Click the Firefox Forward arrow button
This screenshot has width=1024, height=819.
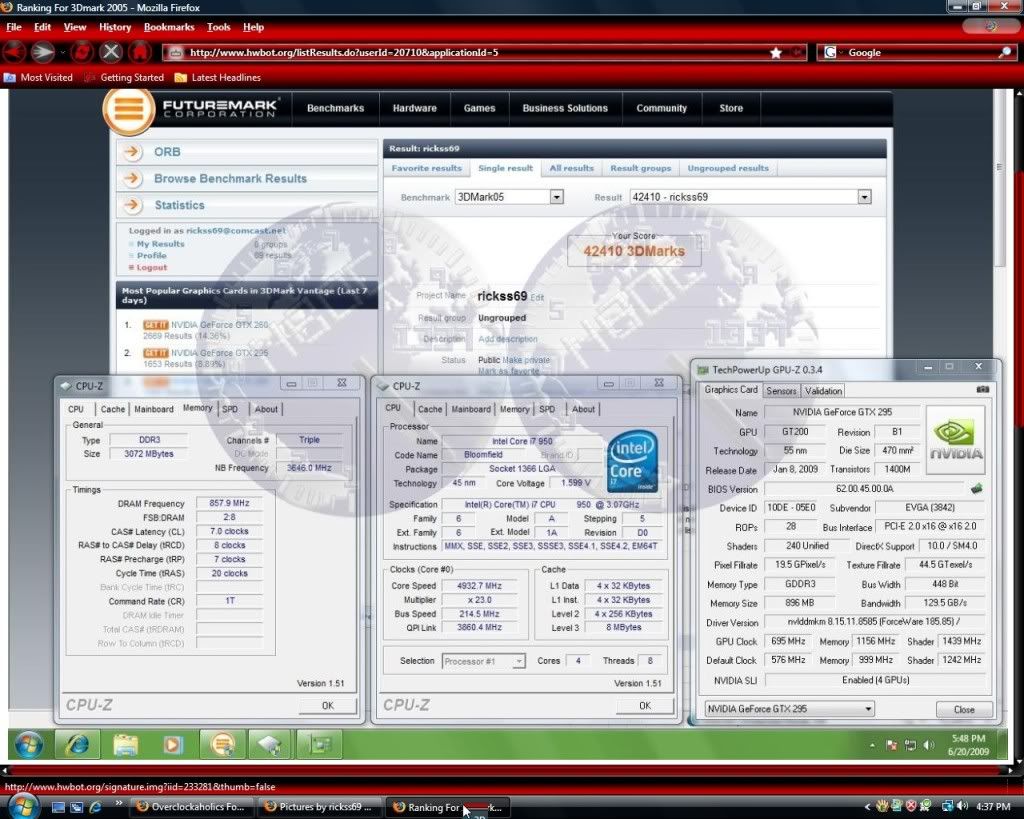pyautogui.click(x=43, y=52)
